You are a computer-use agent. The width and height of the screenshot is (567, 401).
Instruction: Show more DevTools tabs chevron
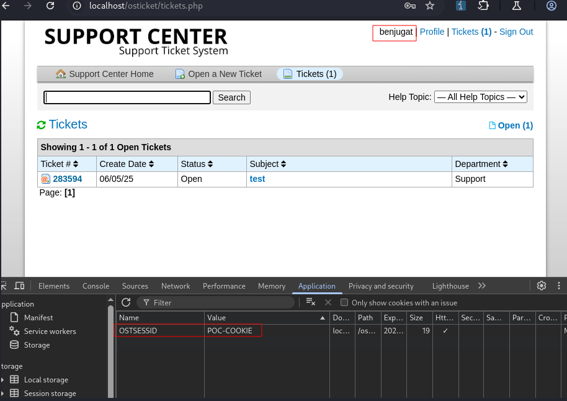[482, 286]
